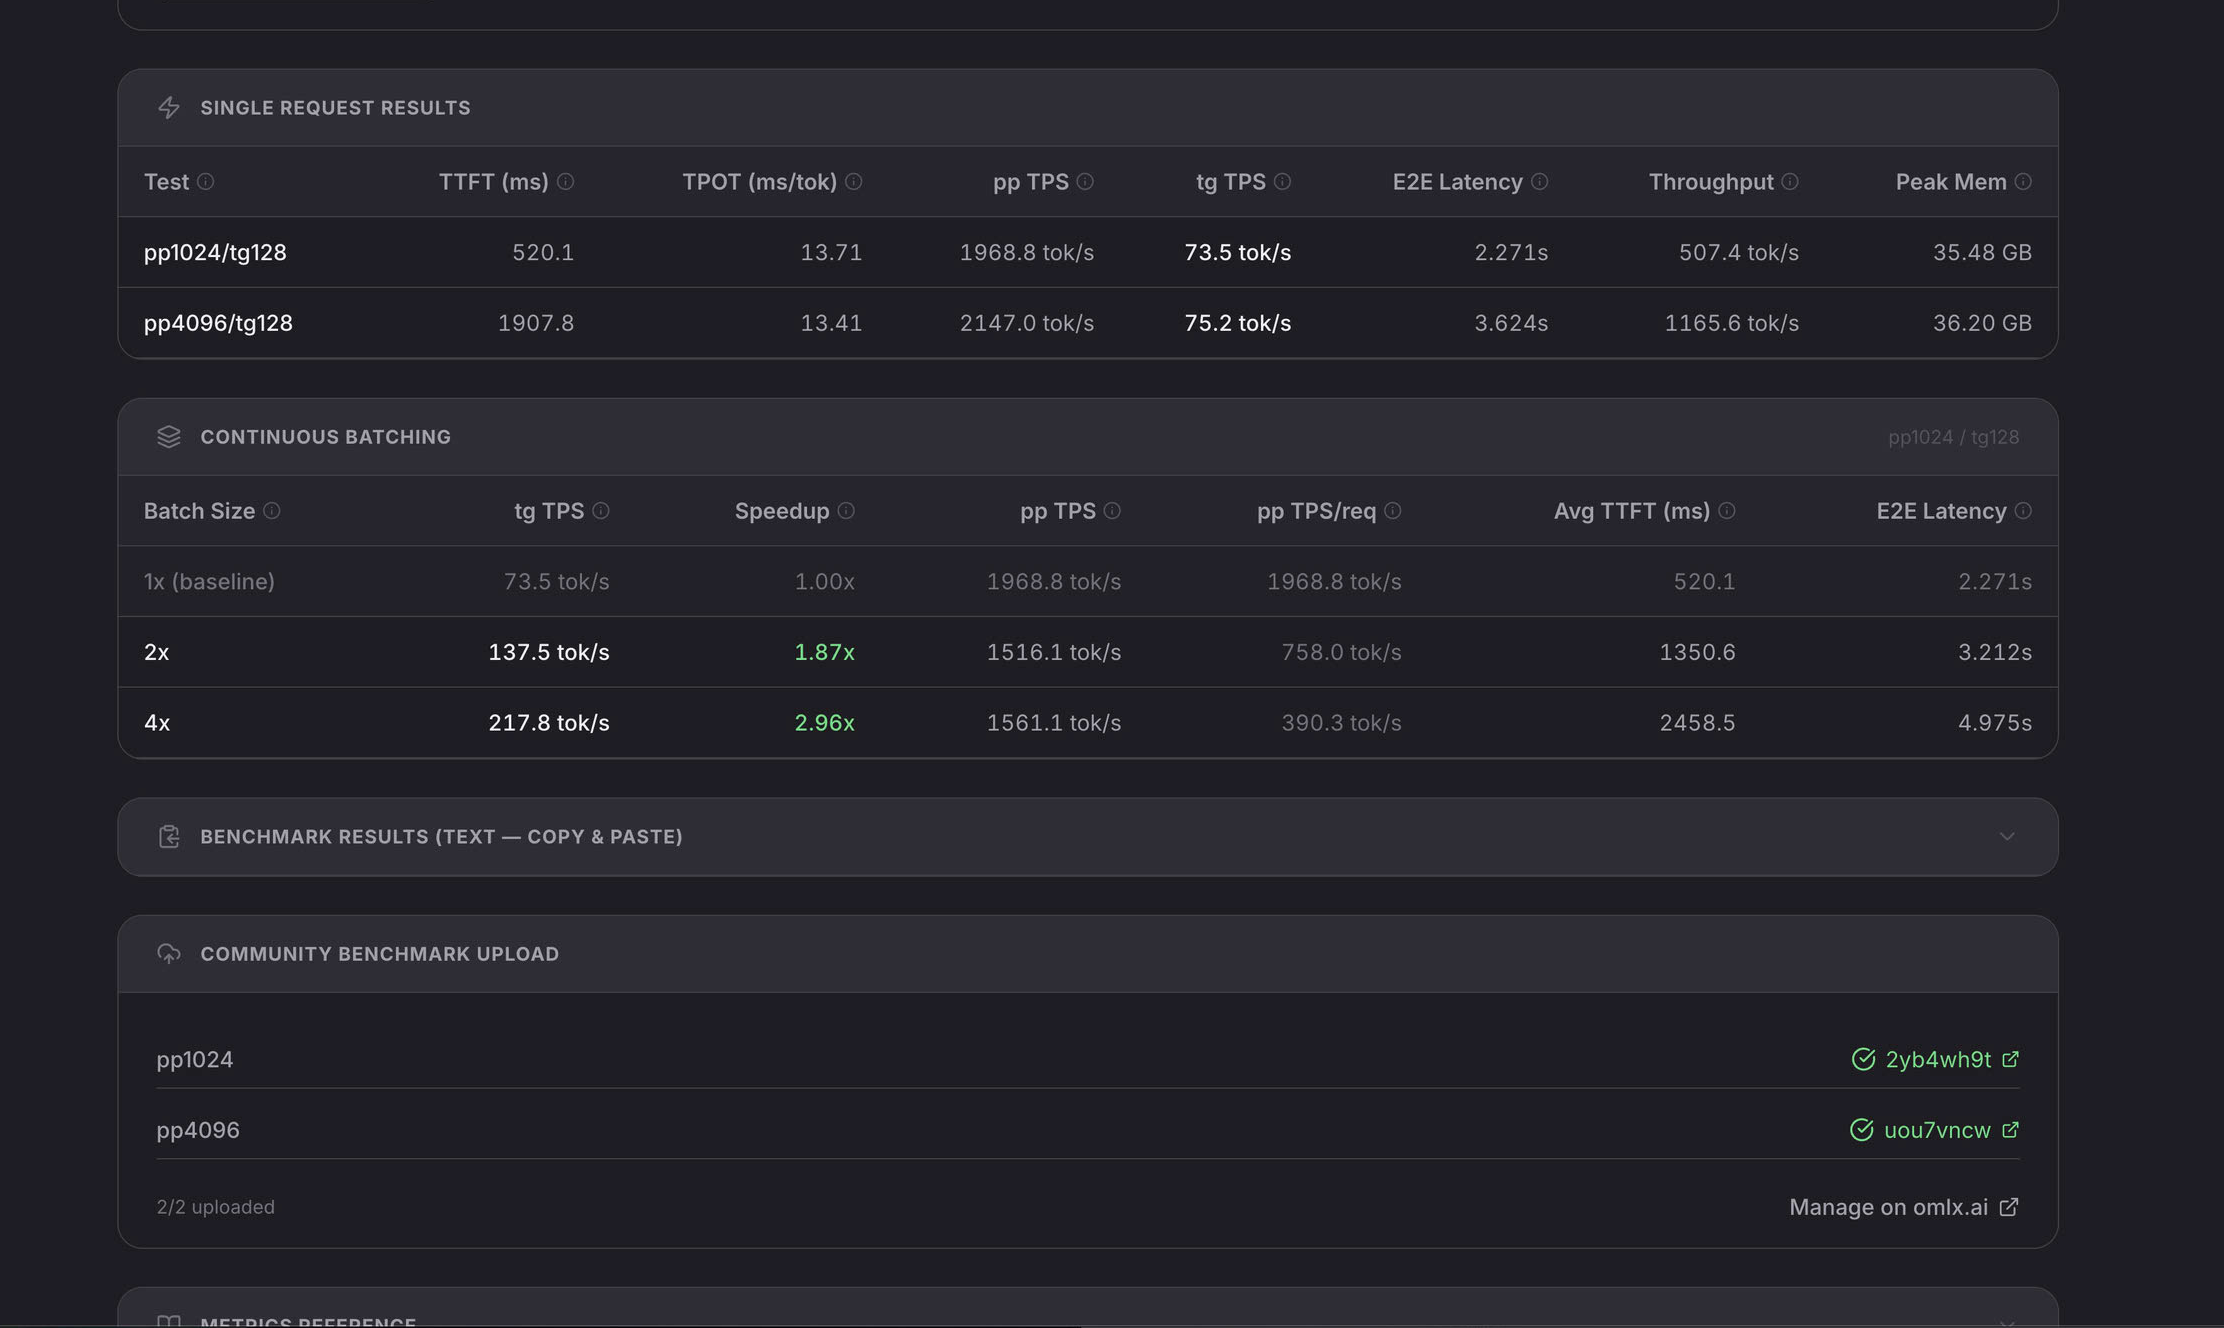Screen dimensions: 2224x1328
Task: Click the pp1024 / tg128 label in Continuous Batching header
Action: [1953, 437]
